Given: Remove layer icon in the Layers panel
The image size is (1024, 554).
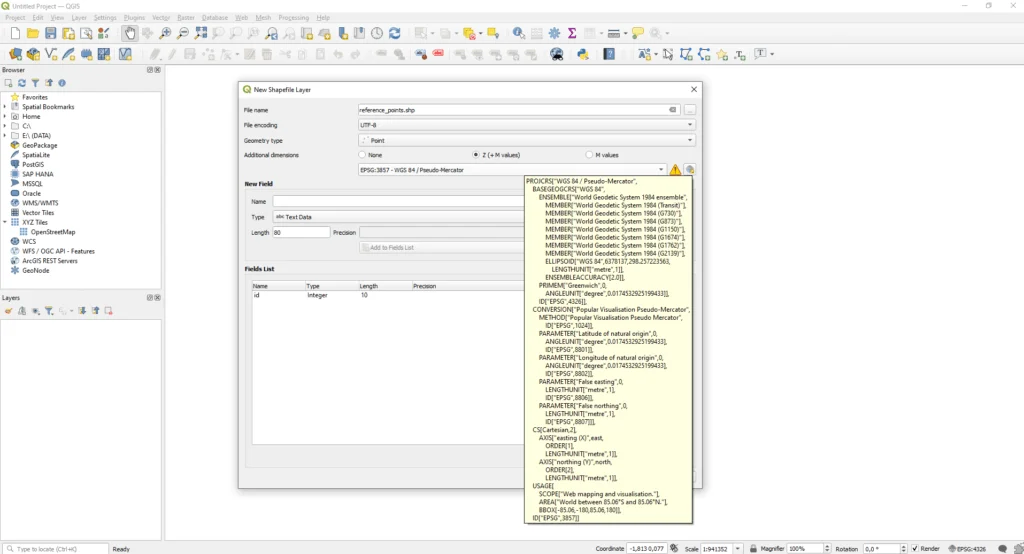Looking at the screenshot, I should coord(108,311).
